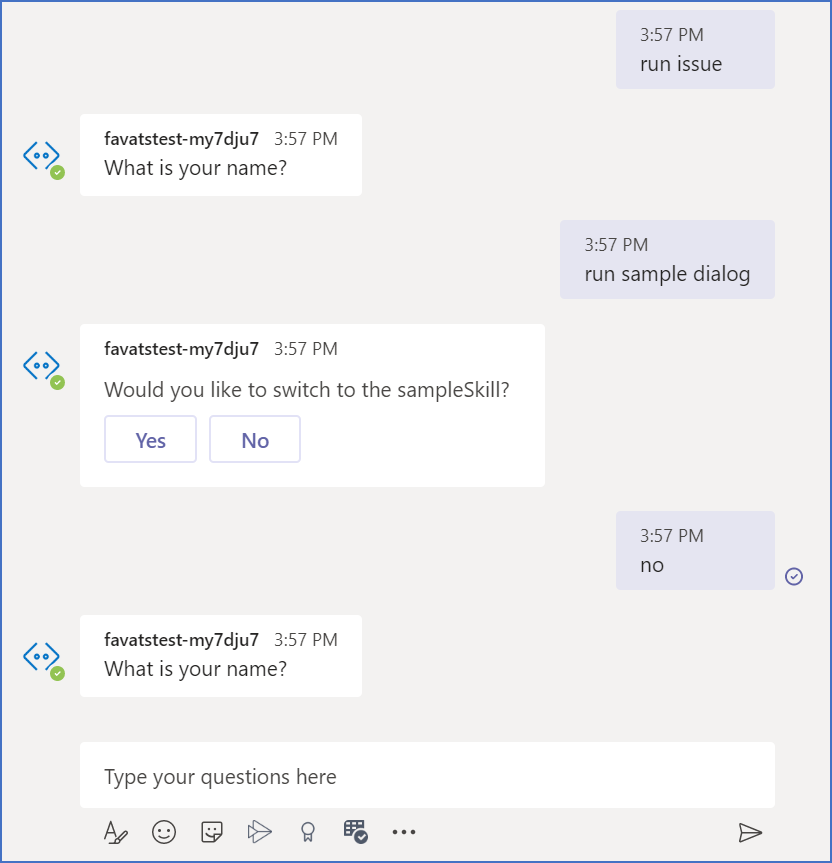Open the emoji picker
The height and width of the screenshot is (863, 832).
click(x=163, y=831)
